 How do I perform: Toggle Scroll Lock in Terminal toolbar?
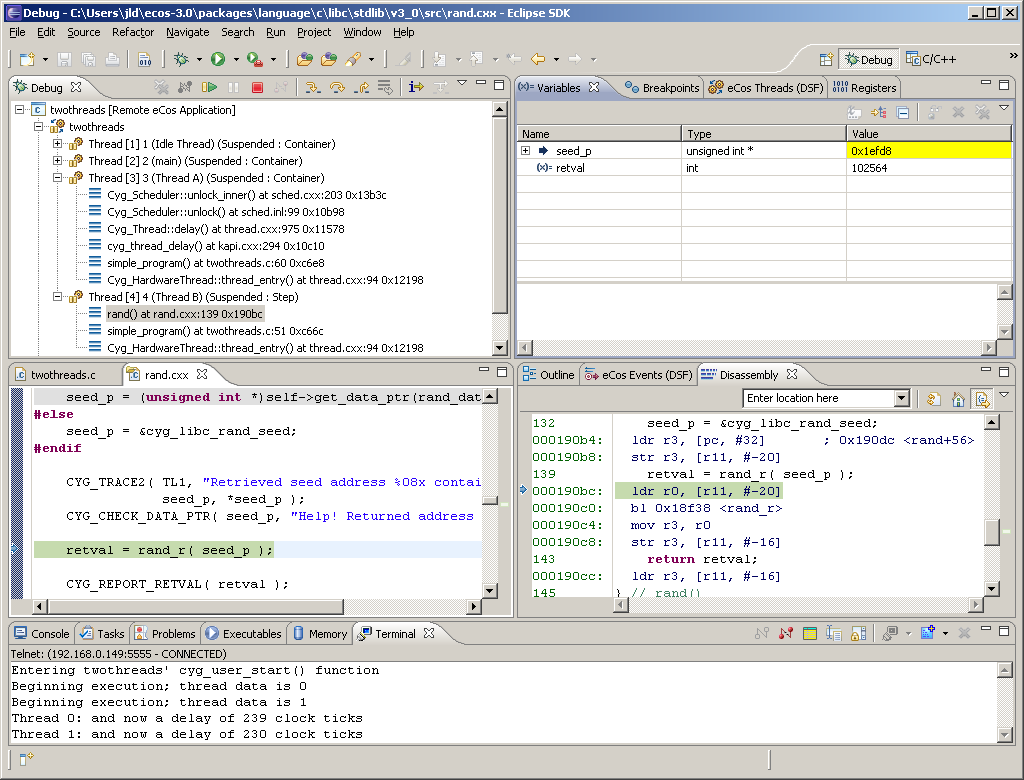coord(859,633)
